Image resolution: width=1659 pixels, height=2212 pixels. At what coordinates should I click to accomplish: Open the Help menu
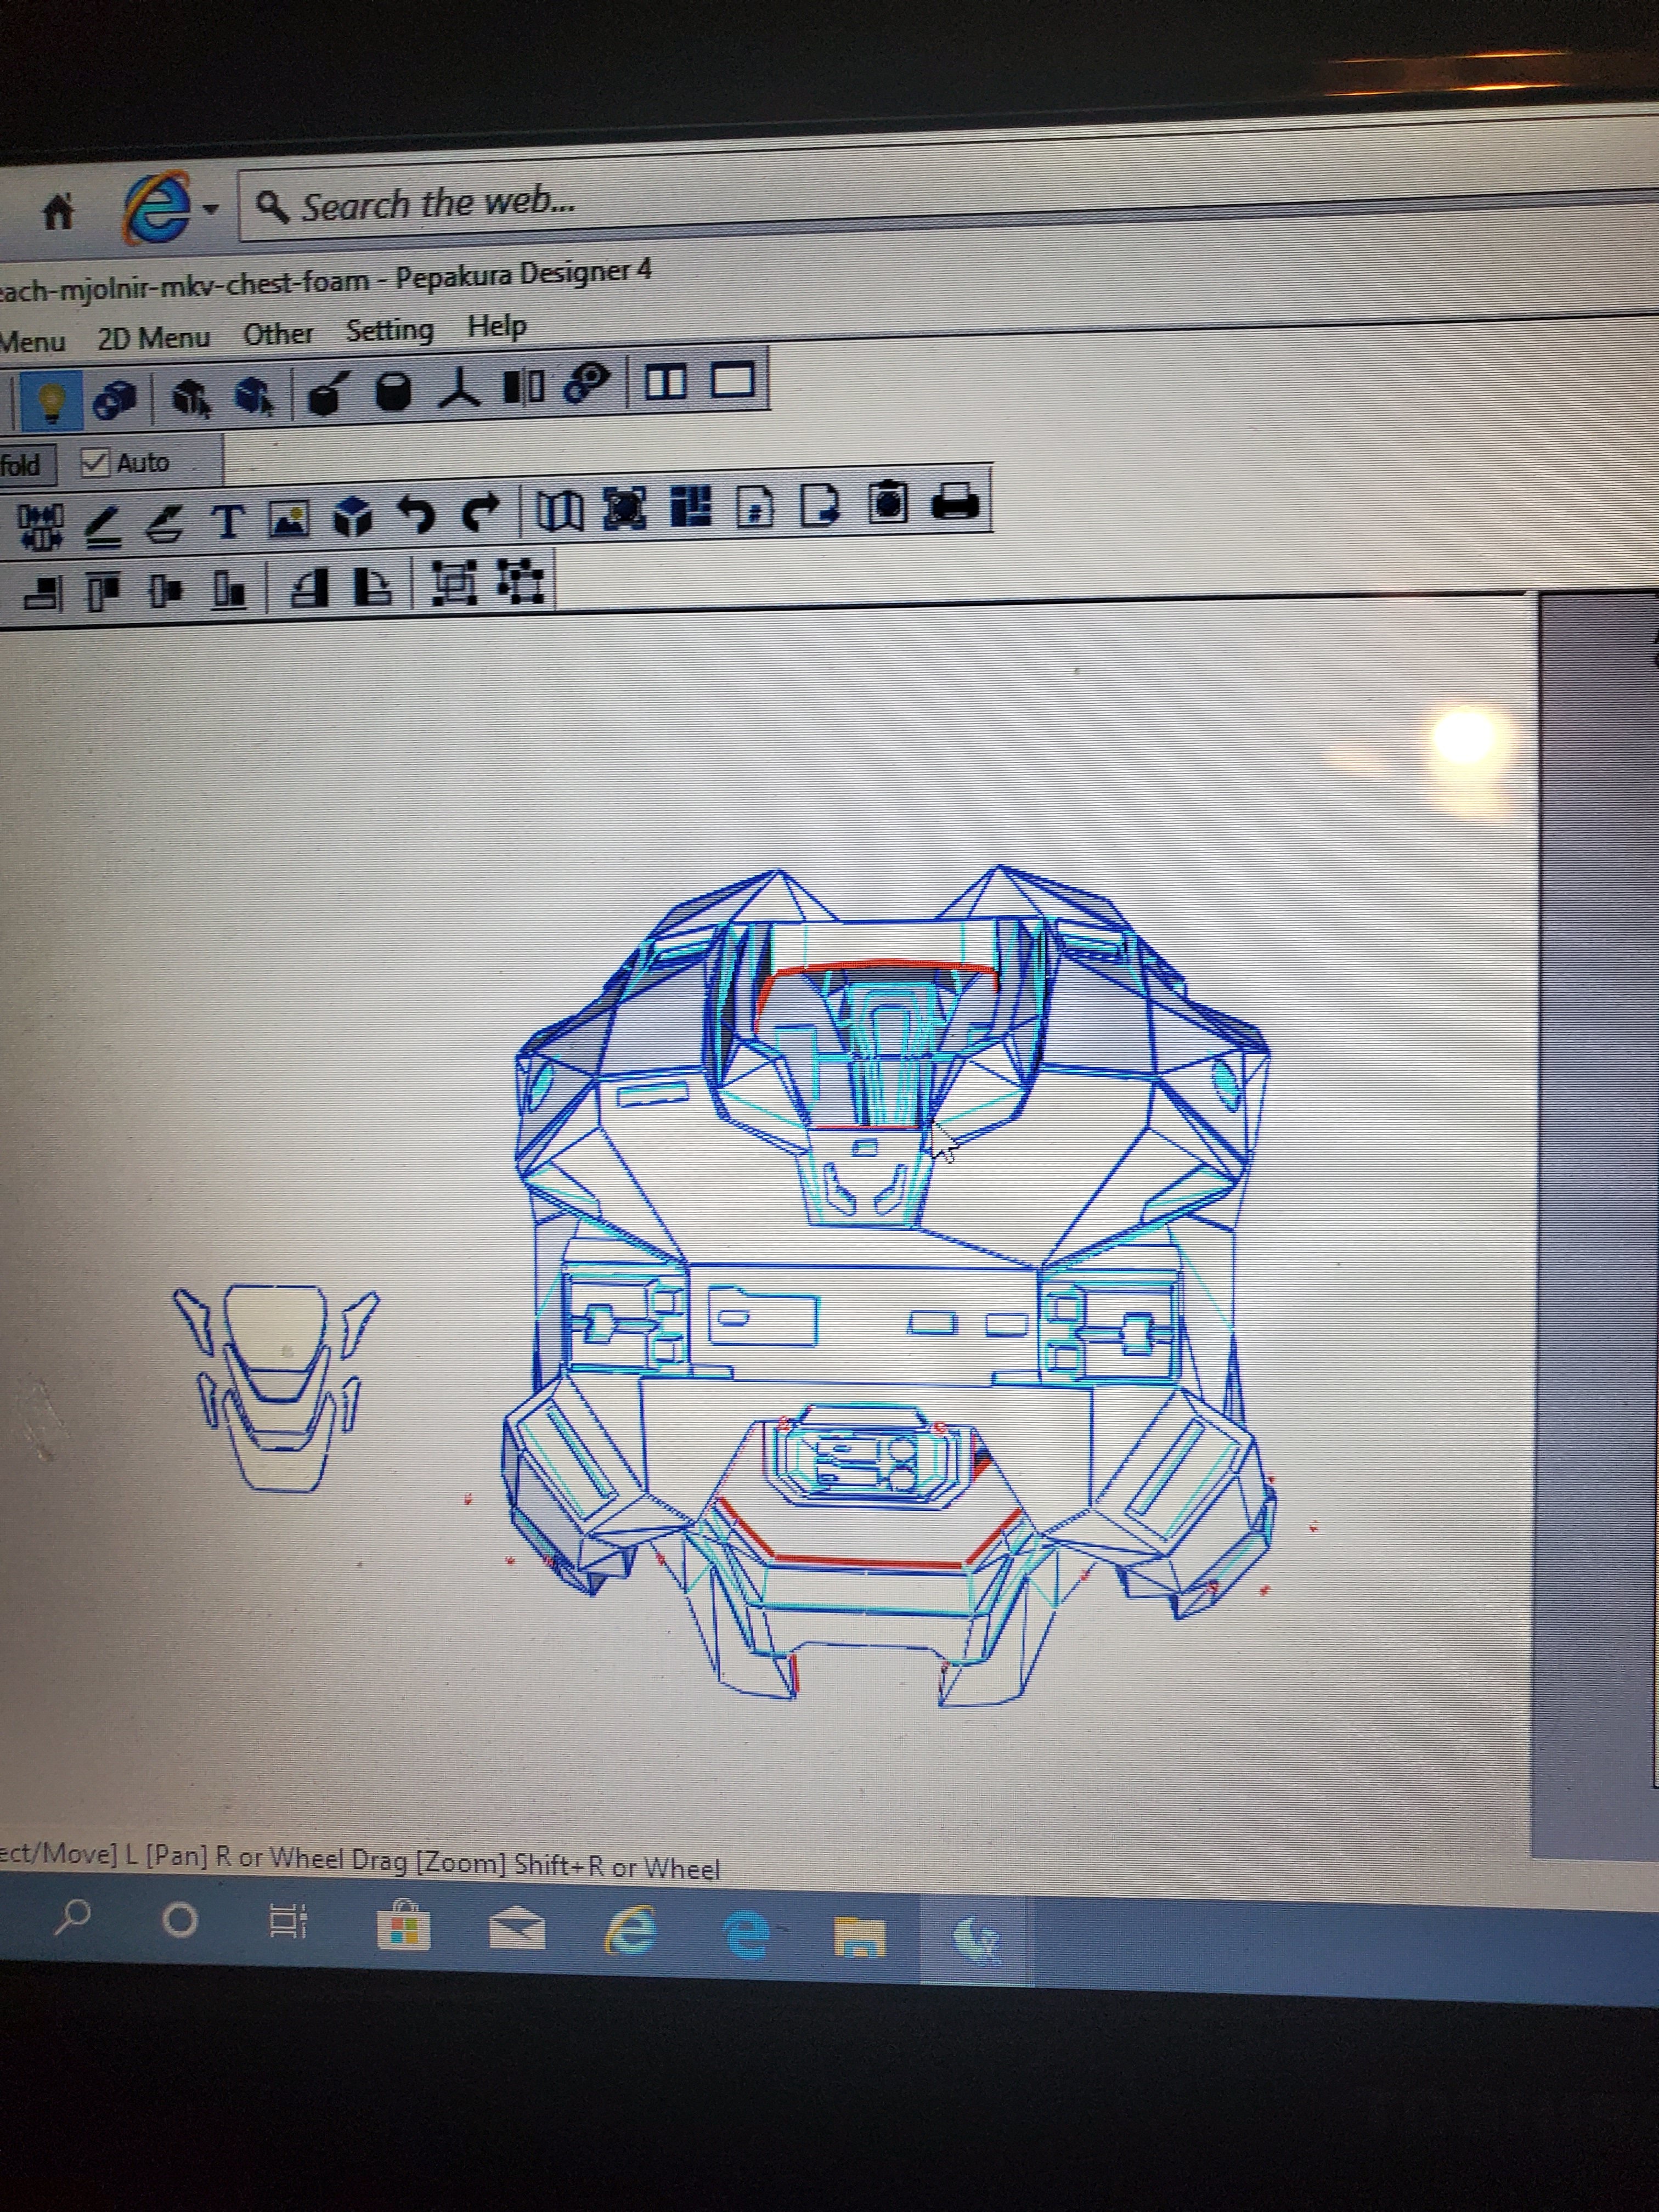pyautogui.click(x=497, y=326)
